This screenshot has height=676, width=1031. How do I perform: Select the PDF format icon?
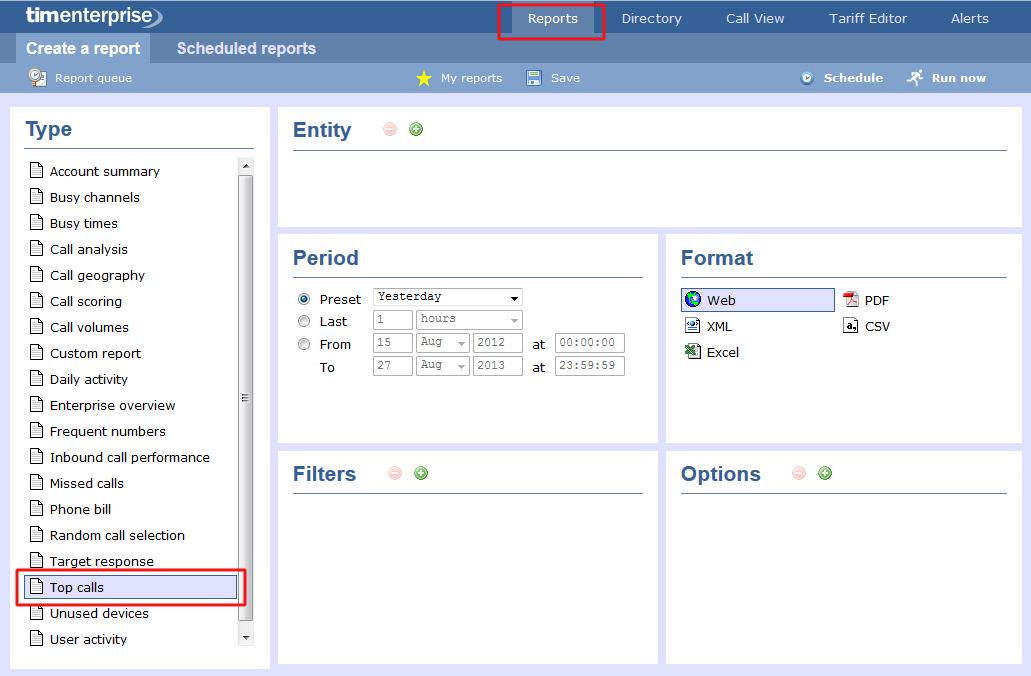pyautogui.click(x=851, y=300)
